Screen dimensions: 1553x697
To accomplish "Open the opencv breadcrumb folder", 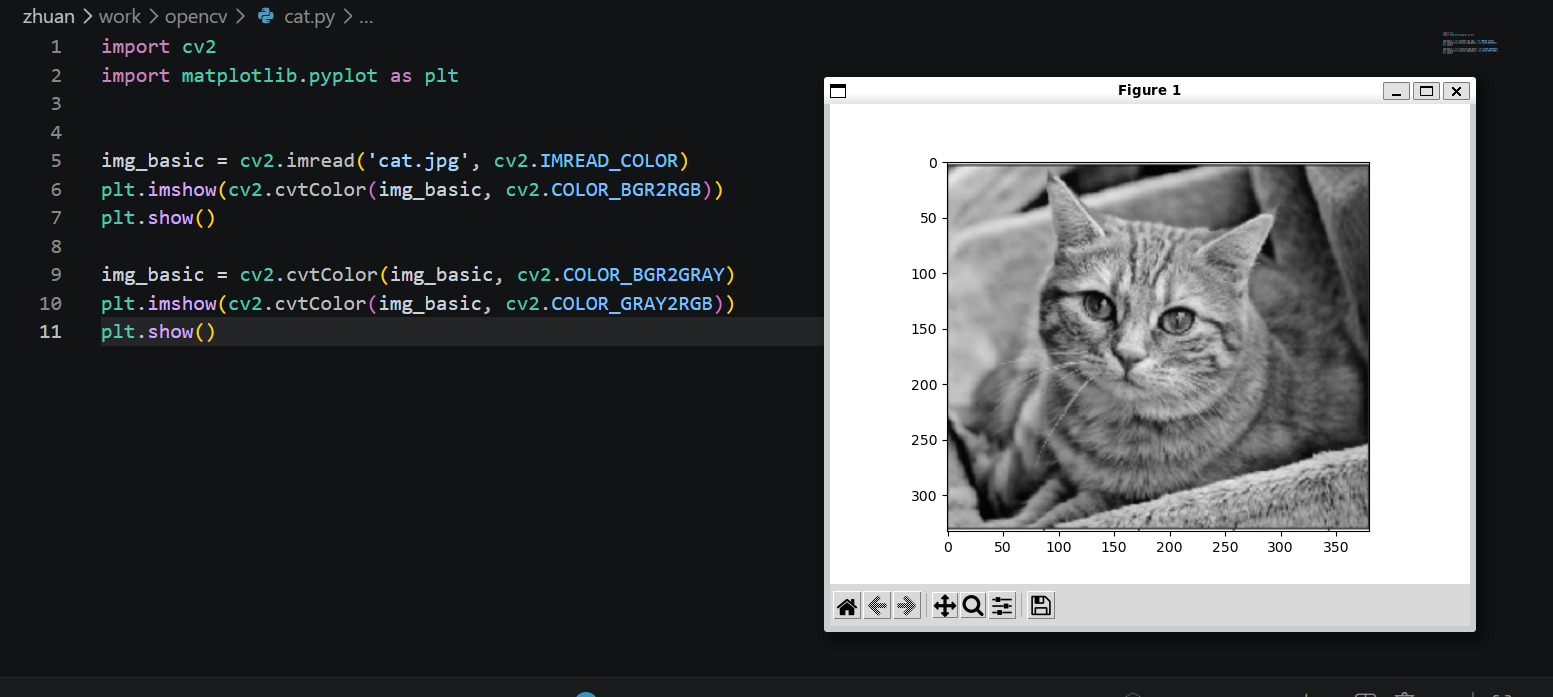I will pyautogui.click(x=198, y=17).
